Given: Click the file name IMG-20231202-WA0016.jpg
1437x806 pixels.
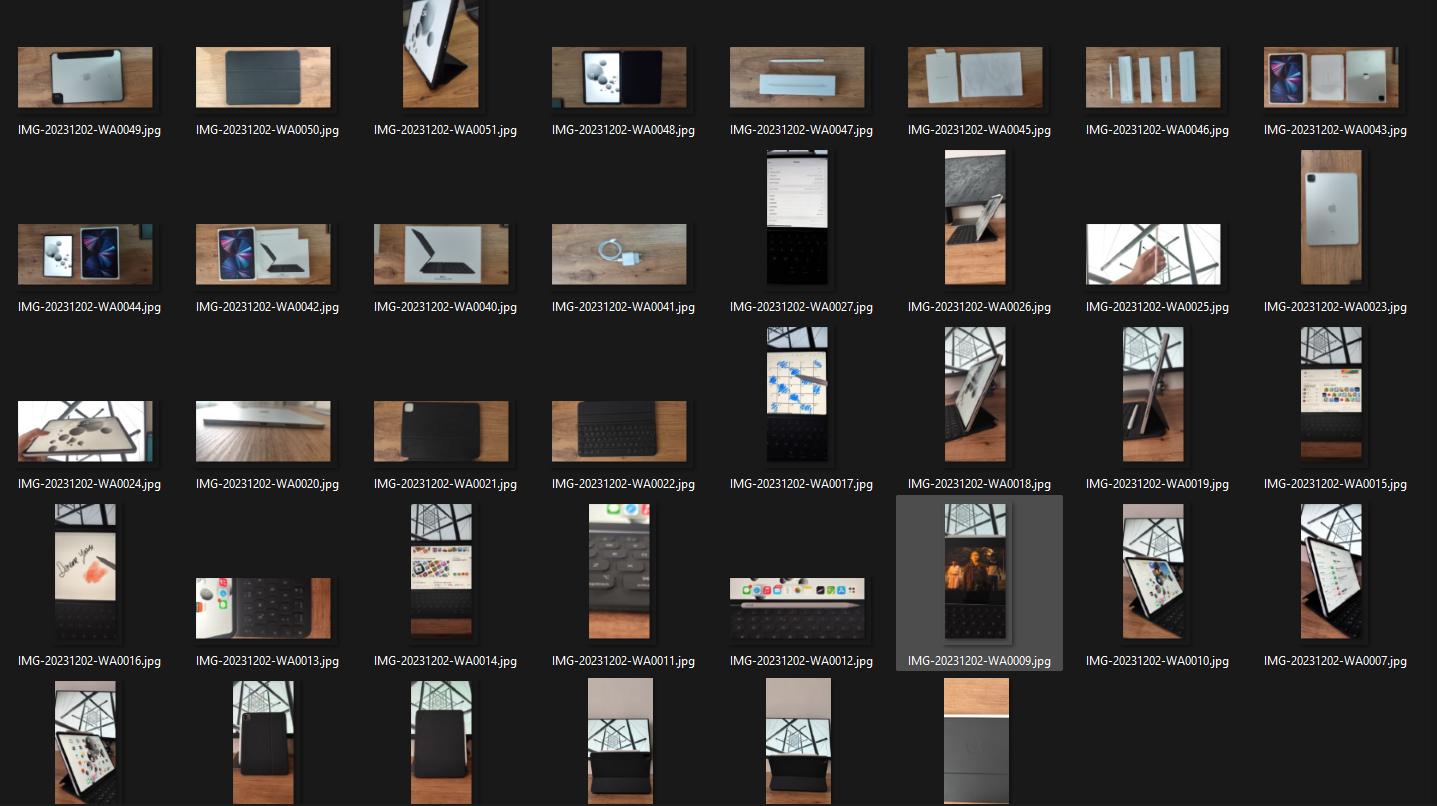Looking at the screenshot, I should pyautogui.click(x=89, y=661).
